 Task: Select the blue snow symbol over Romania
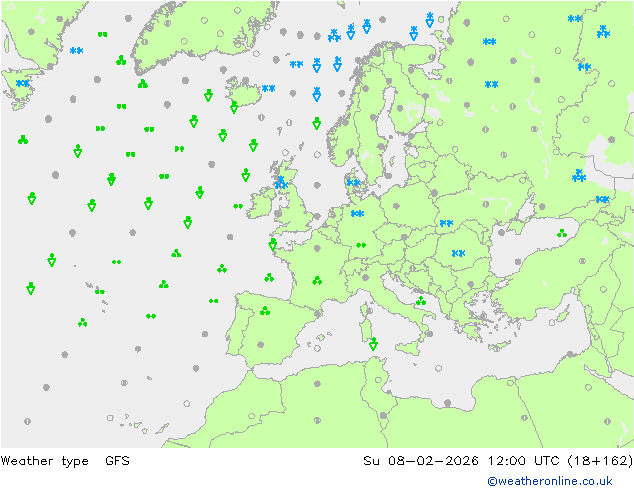coord(458,253)
